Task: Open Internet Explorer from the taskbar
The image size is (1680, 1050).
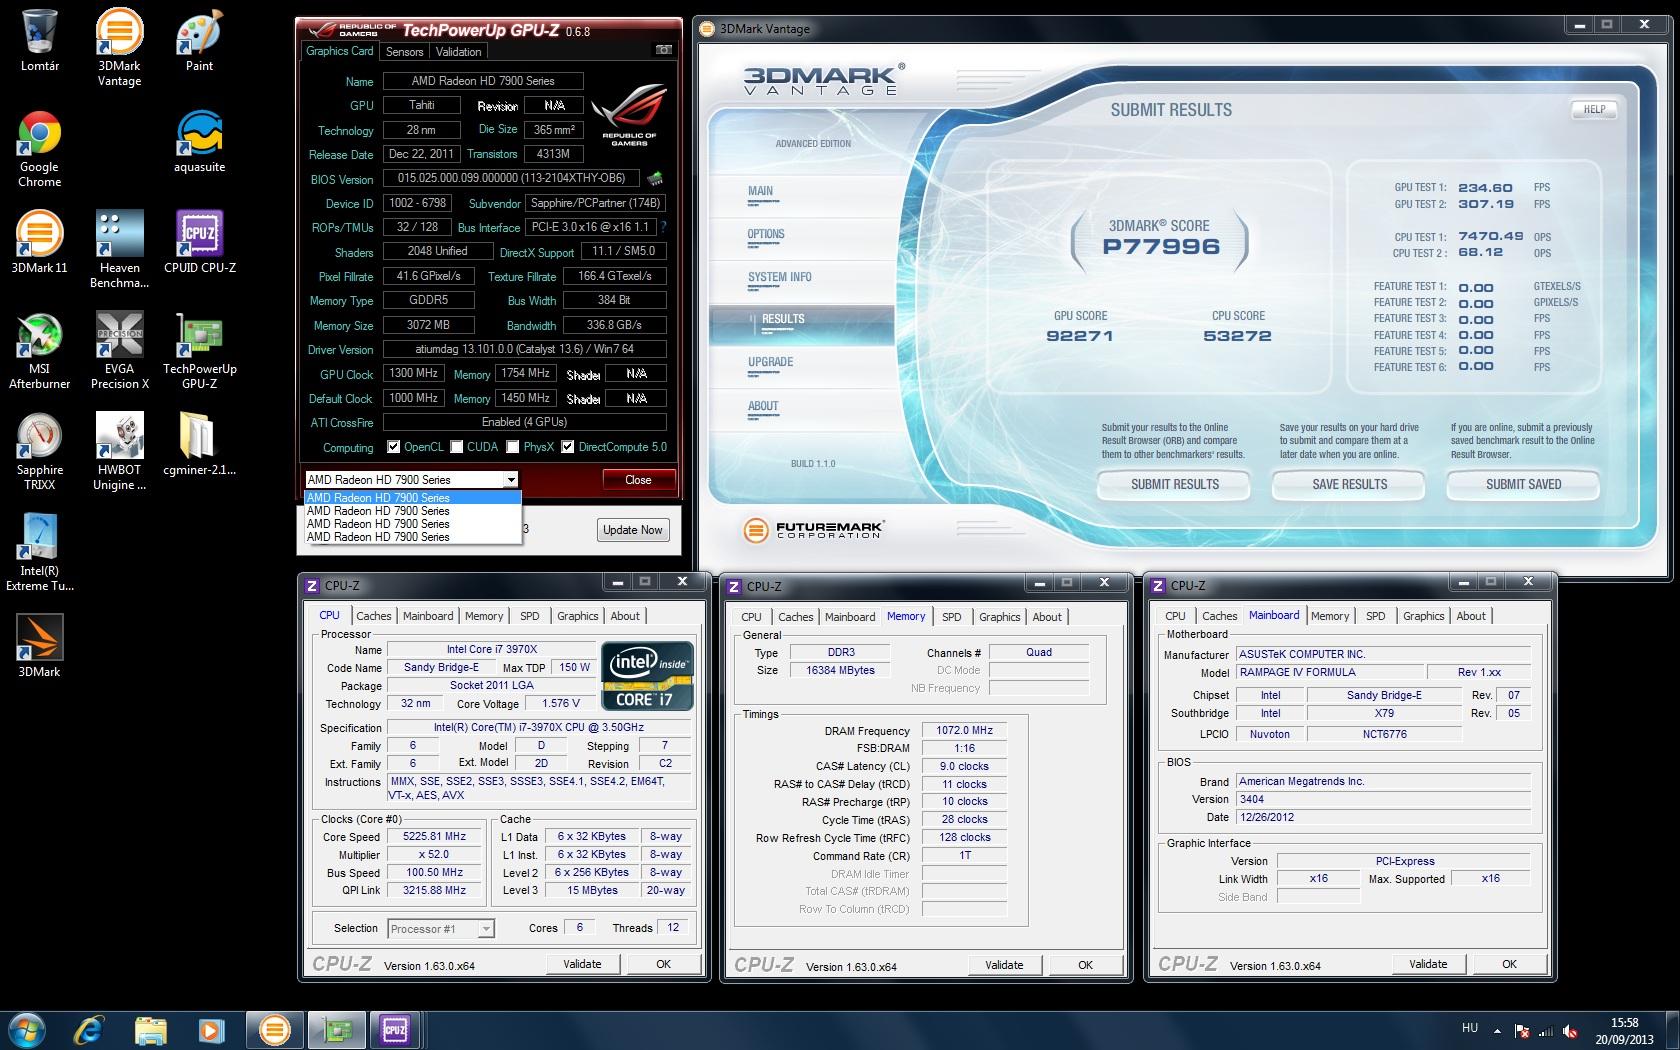Action: [90, 1029]
